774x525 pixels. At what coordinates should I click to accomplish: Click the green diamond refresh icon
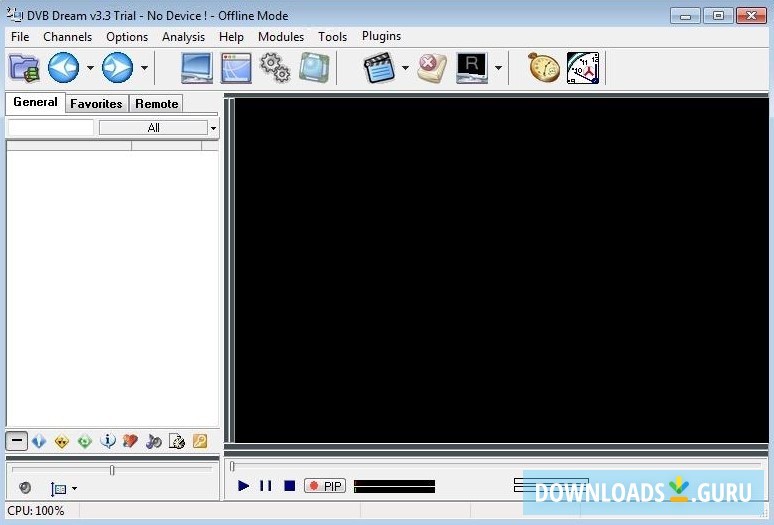coord(84,441)
